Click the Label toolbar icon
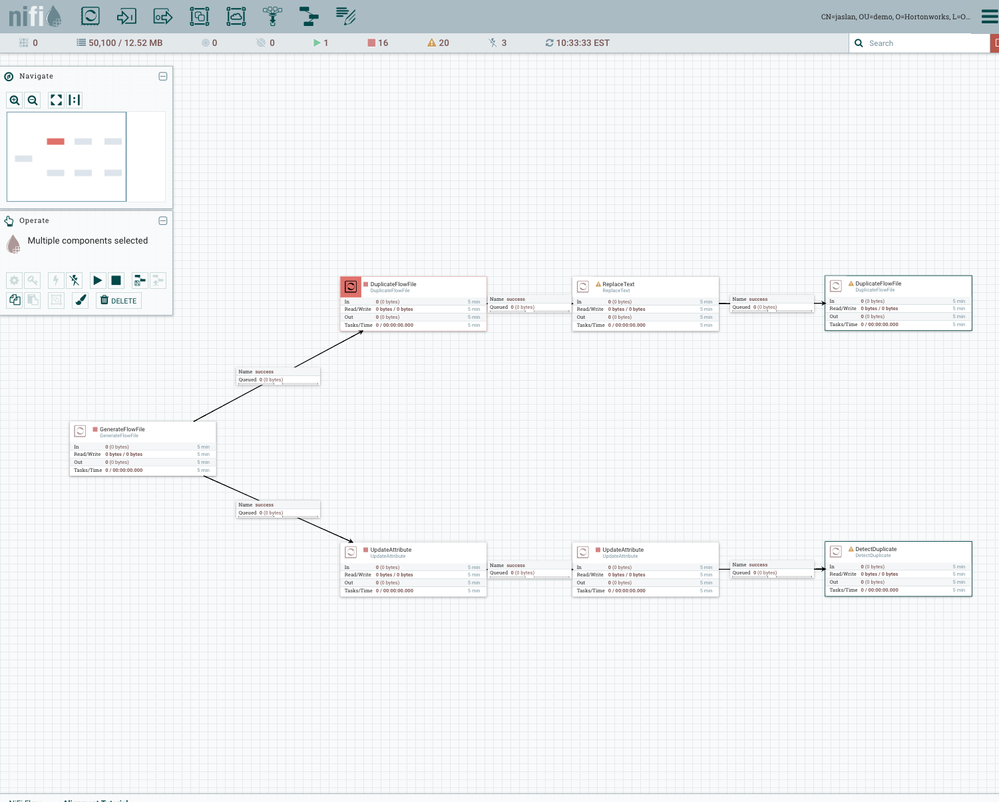 (346, 16)
